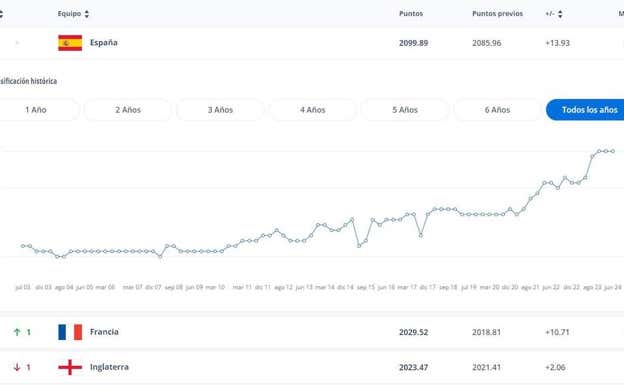Image resolution: width=624 pixels, height=385 pixels.
Task: Click the Puntos previos column header
Action: pos(497,14)
